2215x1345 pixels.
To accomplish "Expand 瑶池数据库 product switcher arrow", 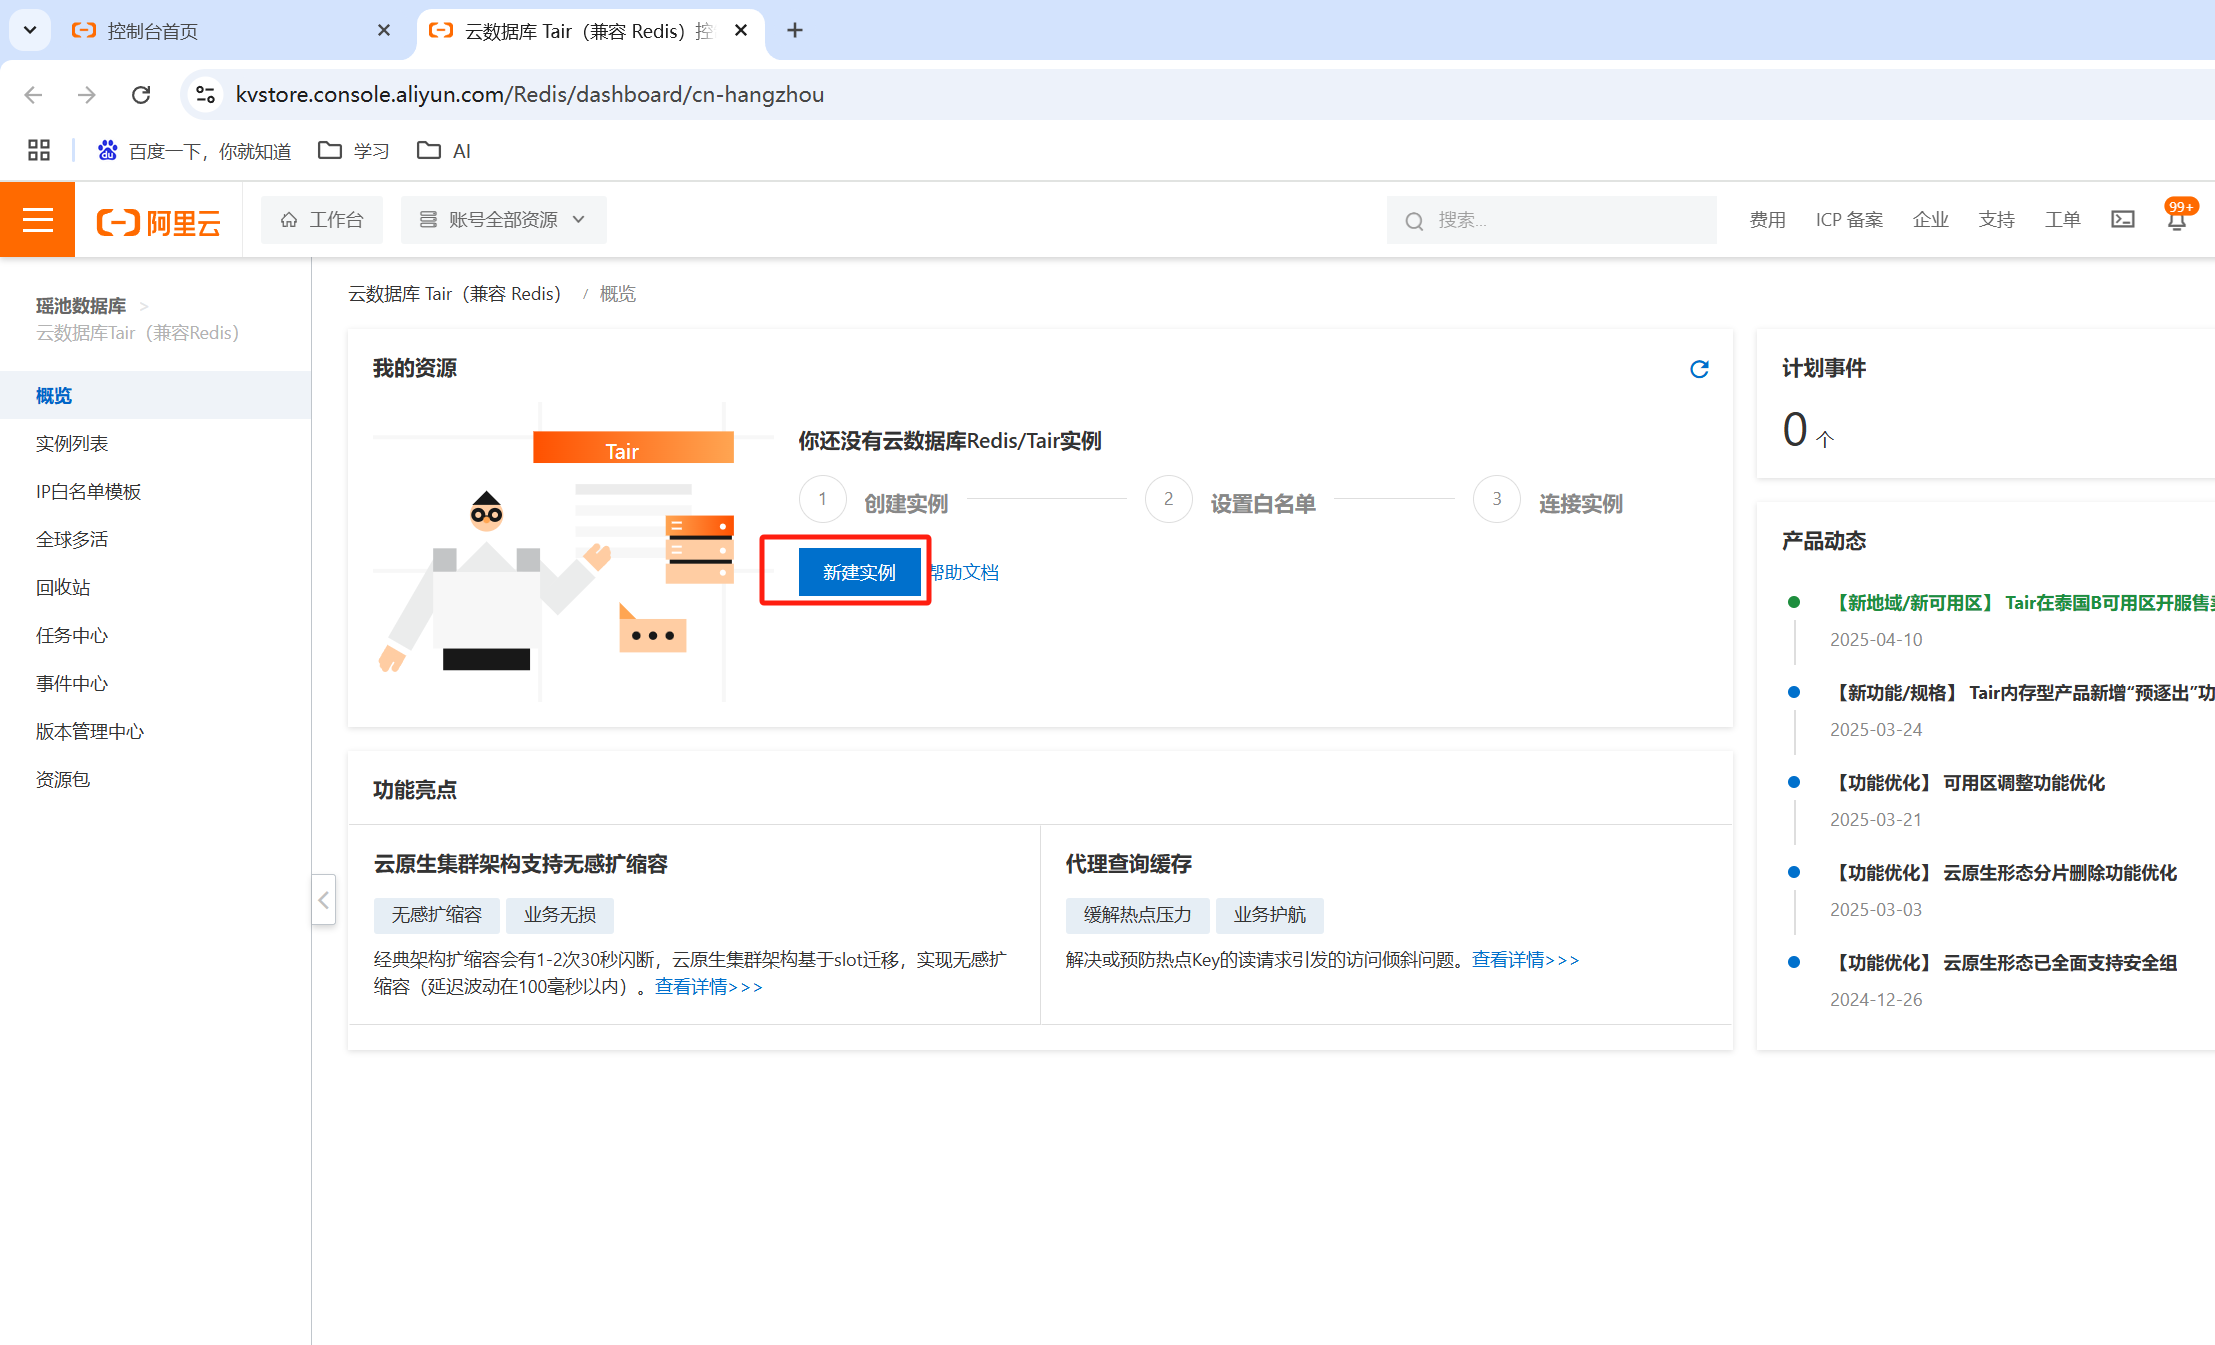I will 144,306.
